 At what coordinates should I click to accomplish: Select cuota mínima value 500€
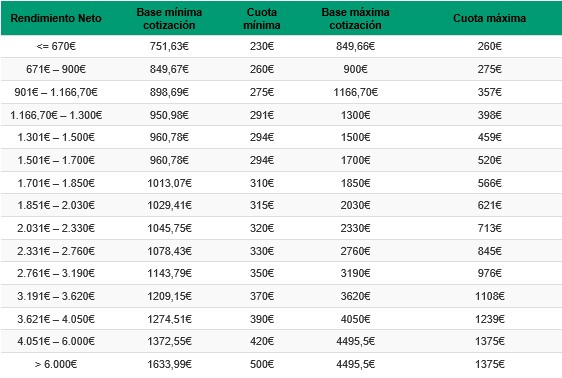[x=262, y=364]
